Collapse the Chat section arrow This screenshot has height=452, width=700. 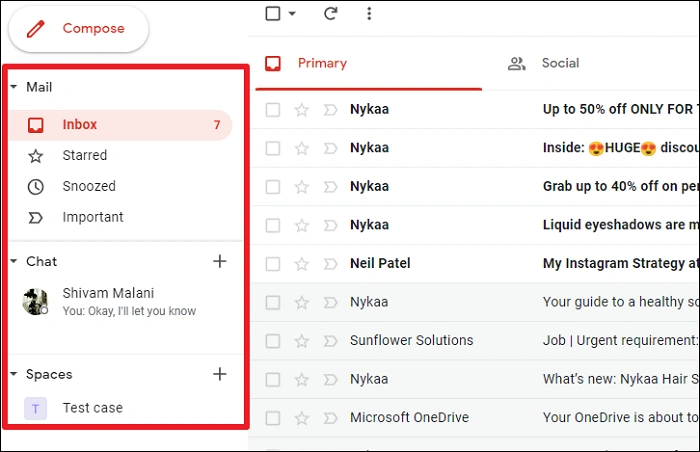pos(14,261)
